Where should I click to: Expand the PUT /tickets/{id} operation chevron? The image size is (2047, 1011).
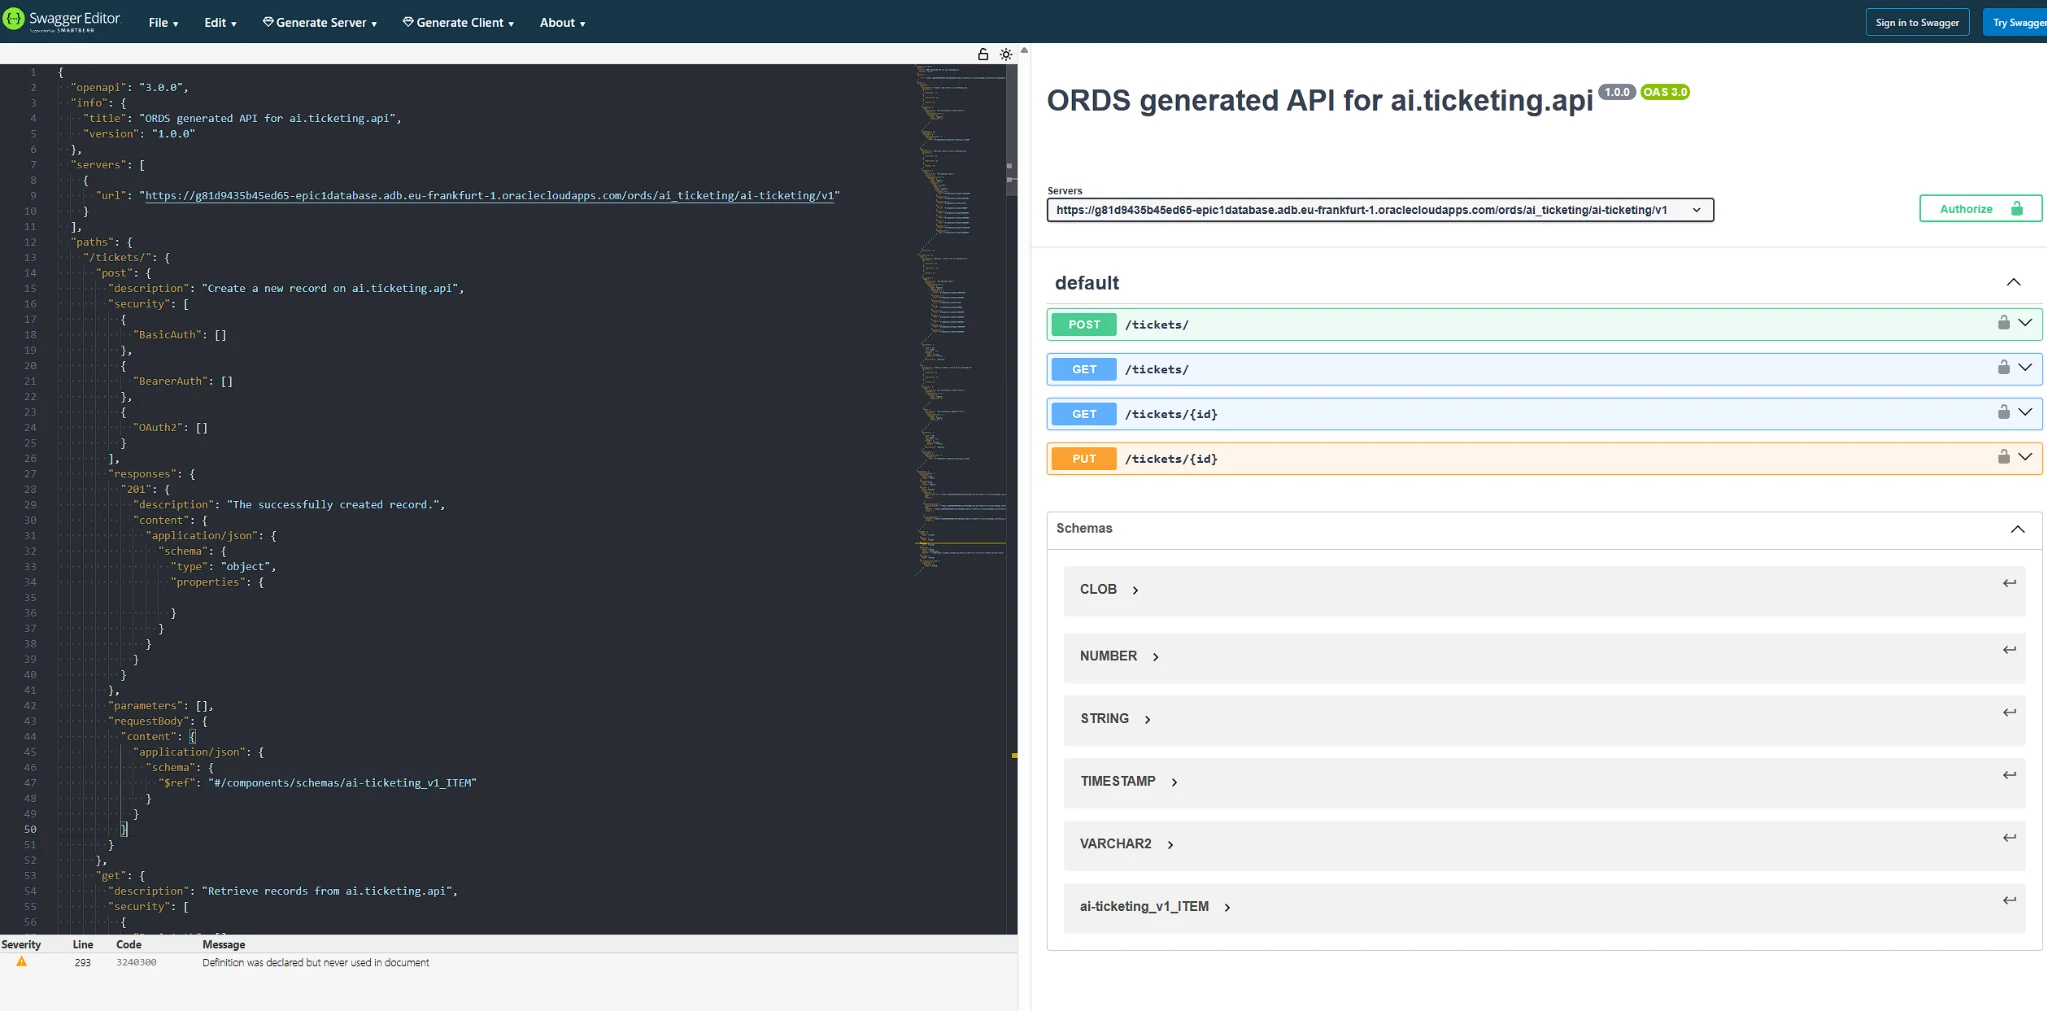pos(2025,458)
